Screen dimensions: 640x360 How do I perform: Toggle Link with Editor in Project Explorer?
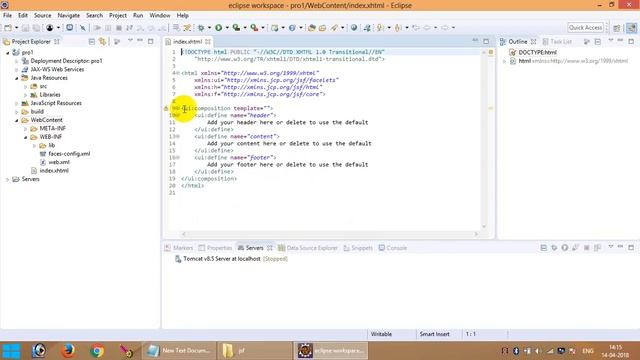[102, 42]
